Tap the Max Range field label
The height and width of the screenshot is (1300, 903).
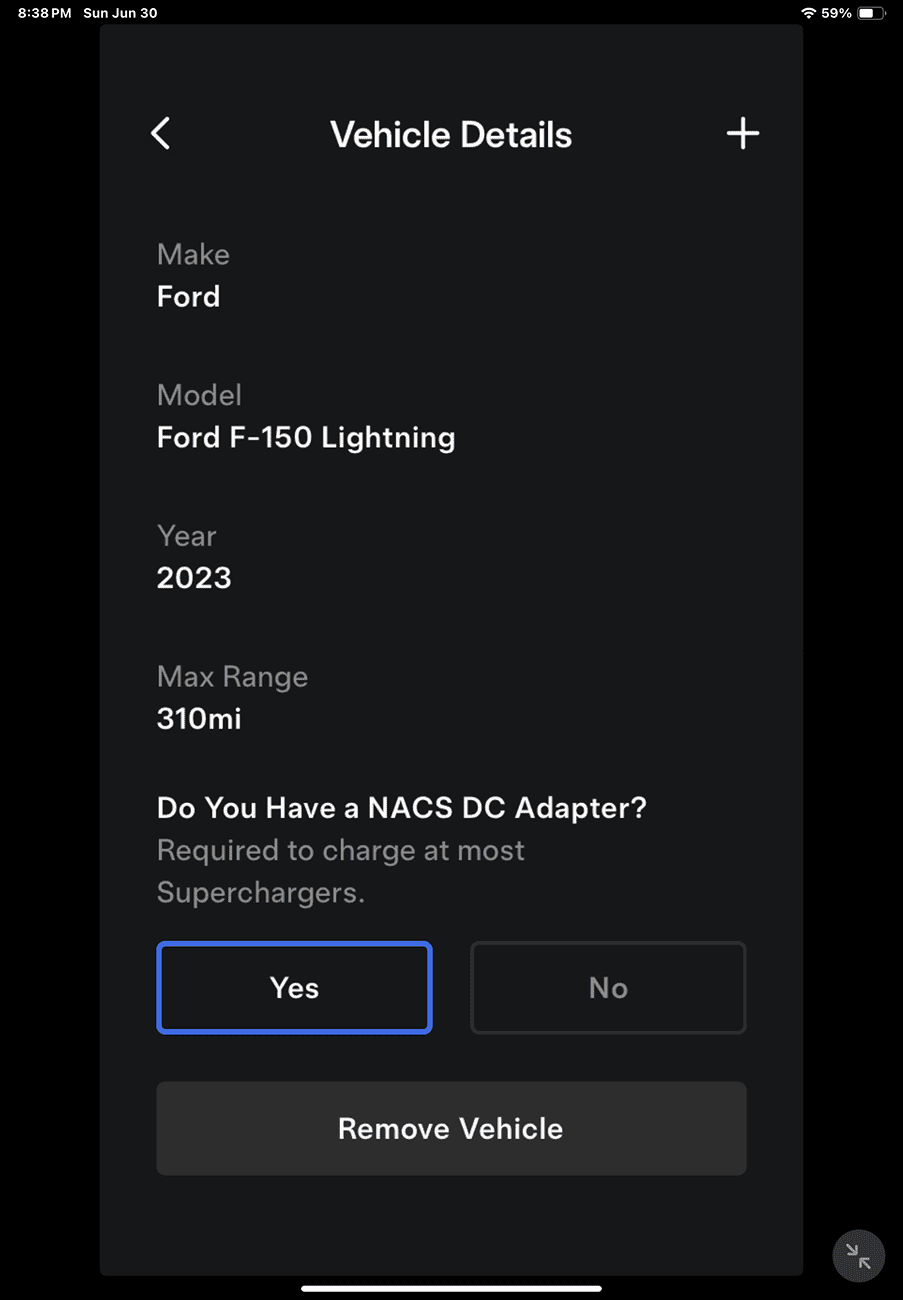pos(232,677)
